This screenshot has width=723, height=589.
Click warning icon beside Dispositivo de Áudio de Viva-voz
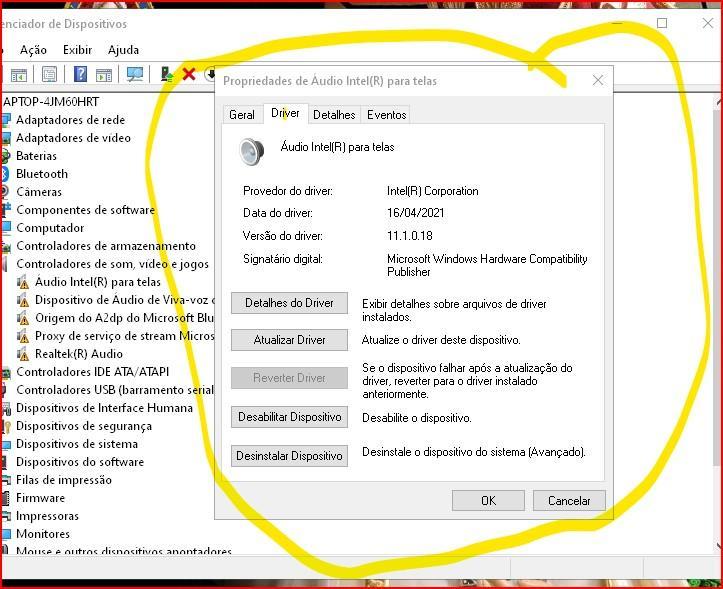pyautogui.click(x=23, y=300)
